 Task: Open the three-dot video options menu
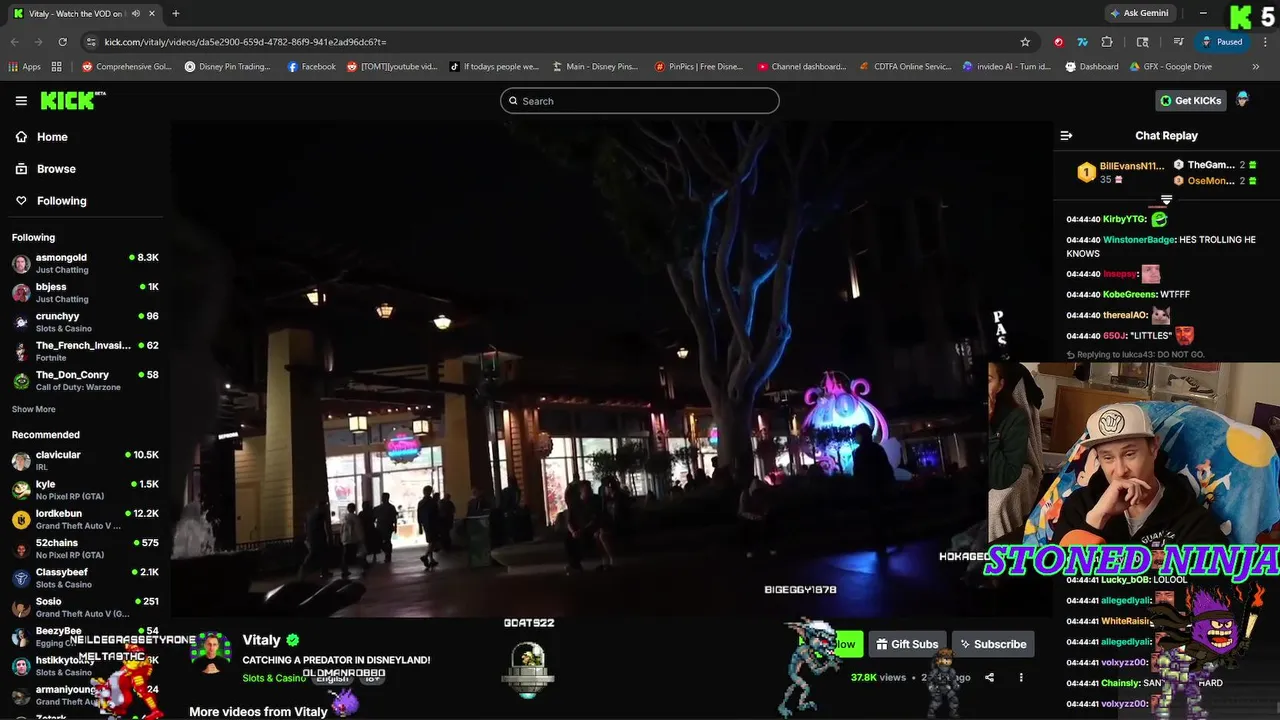click(x=1021, y=677)
